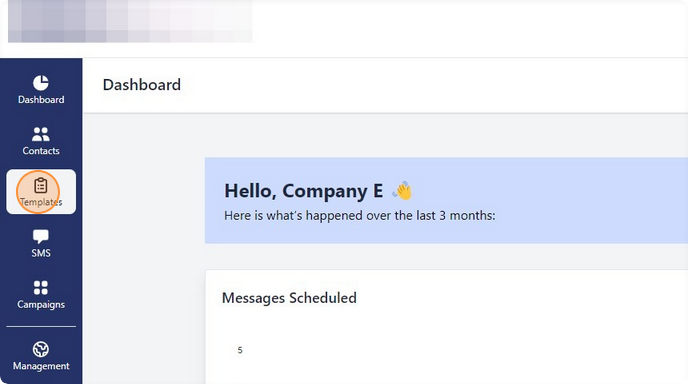Click the Messages Scheduled card title

pos(289,298)
